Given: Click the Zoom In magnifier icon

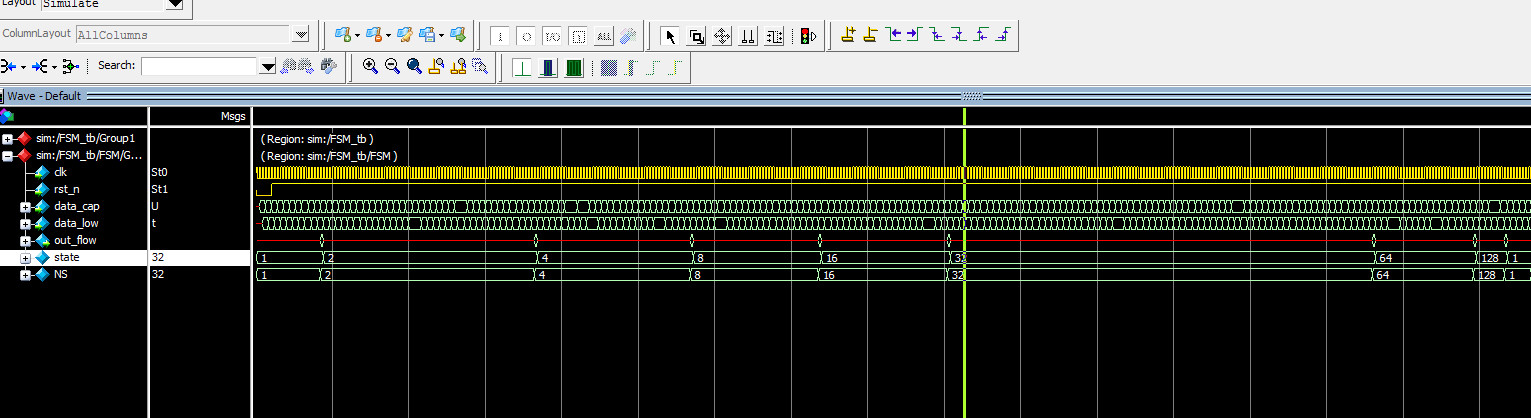Looking at the screenshot, I should click(x=370, y=66).
